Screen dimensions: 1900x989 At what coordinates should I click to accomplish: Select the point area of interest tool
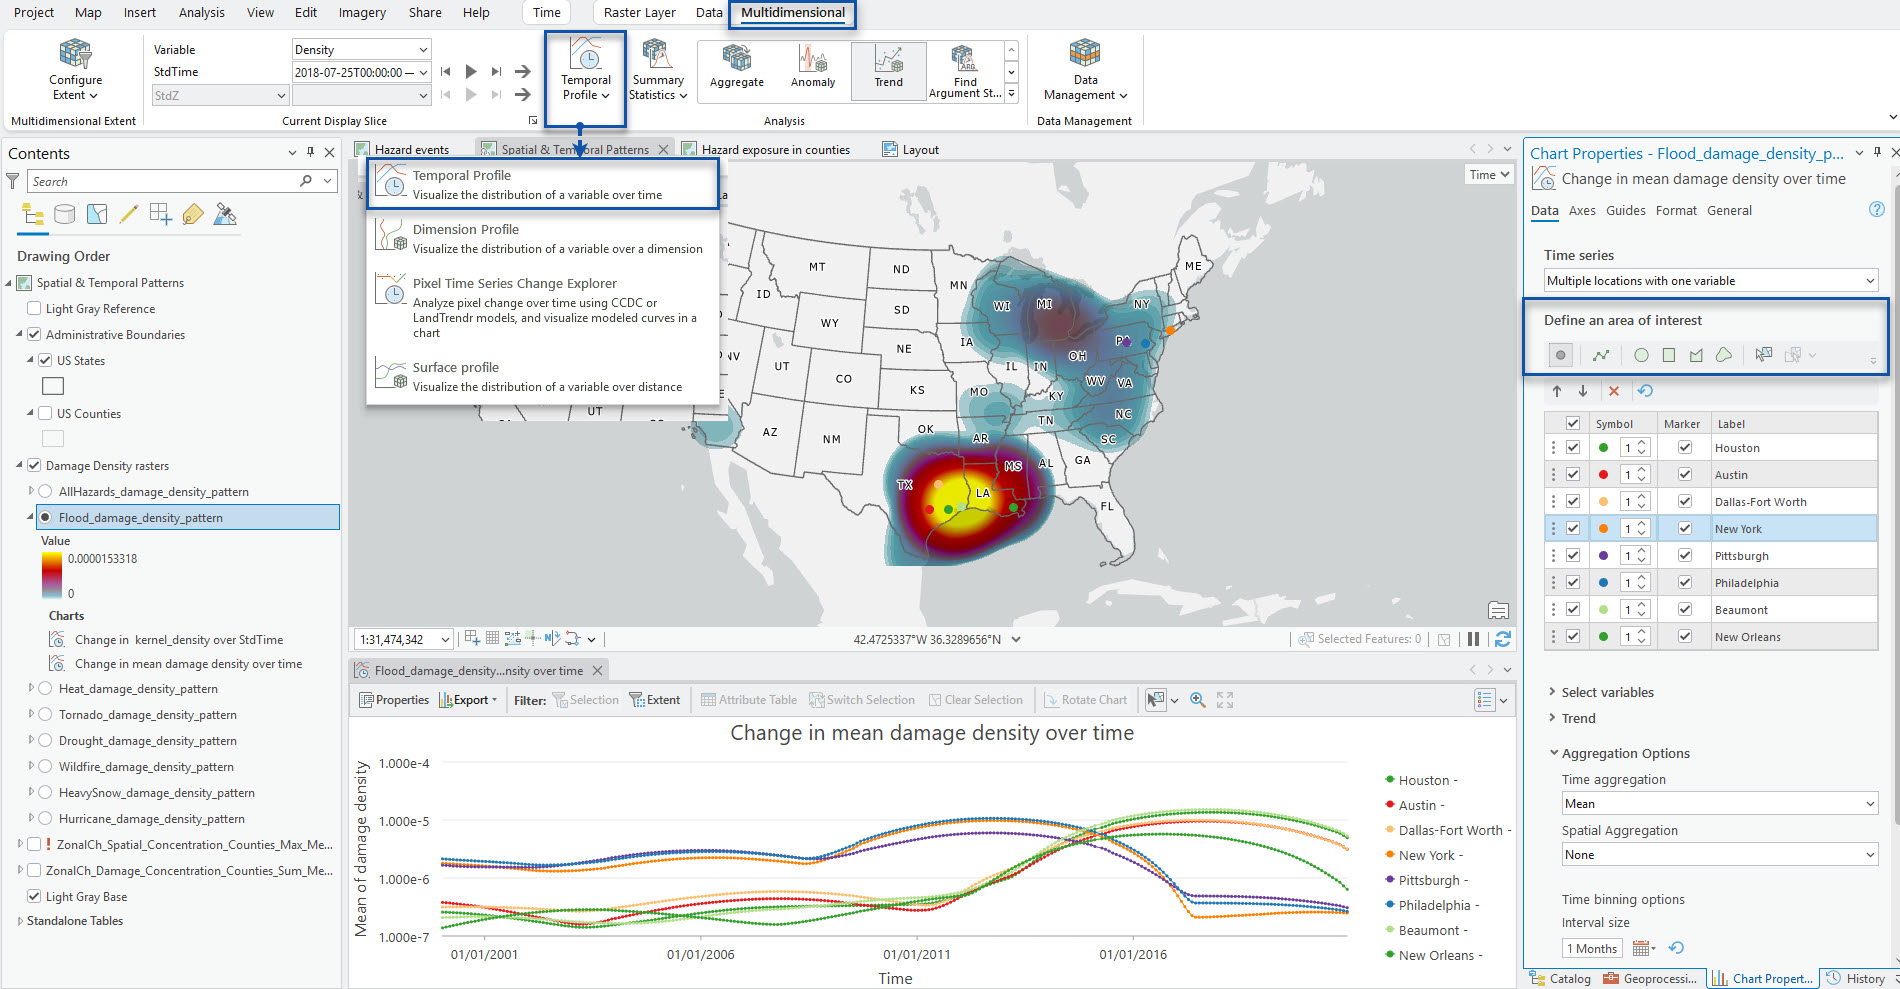1560,354
